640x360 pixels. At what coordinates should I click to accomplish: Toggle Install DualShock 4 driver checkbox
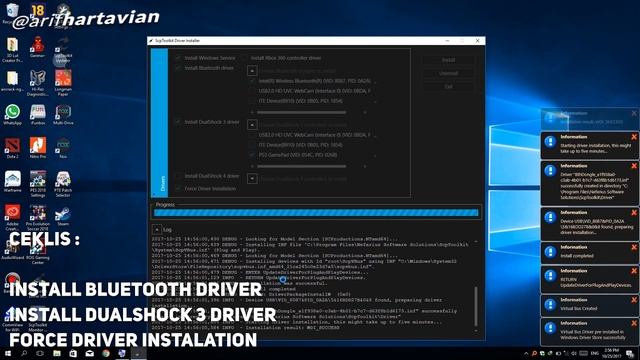pos(178,176)
